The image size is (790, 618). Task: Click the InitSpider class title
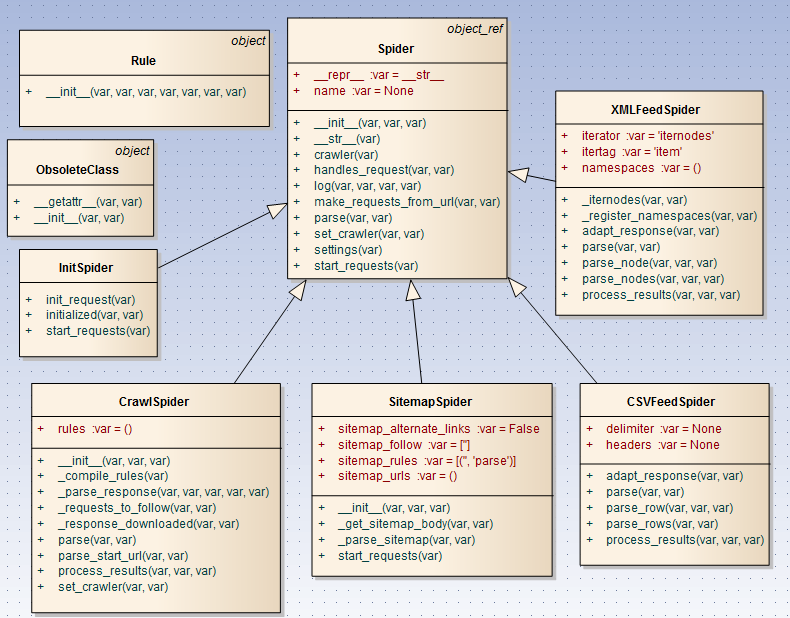click(x=87, y=268)
